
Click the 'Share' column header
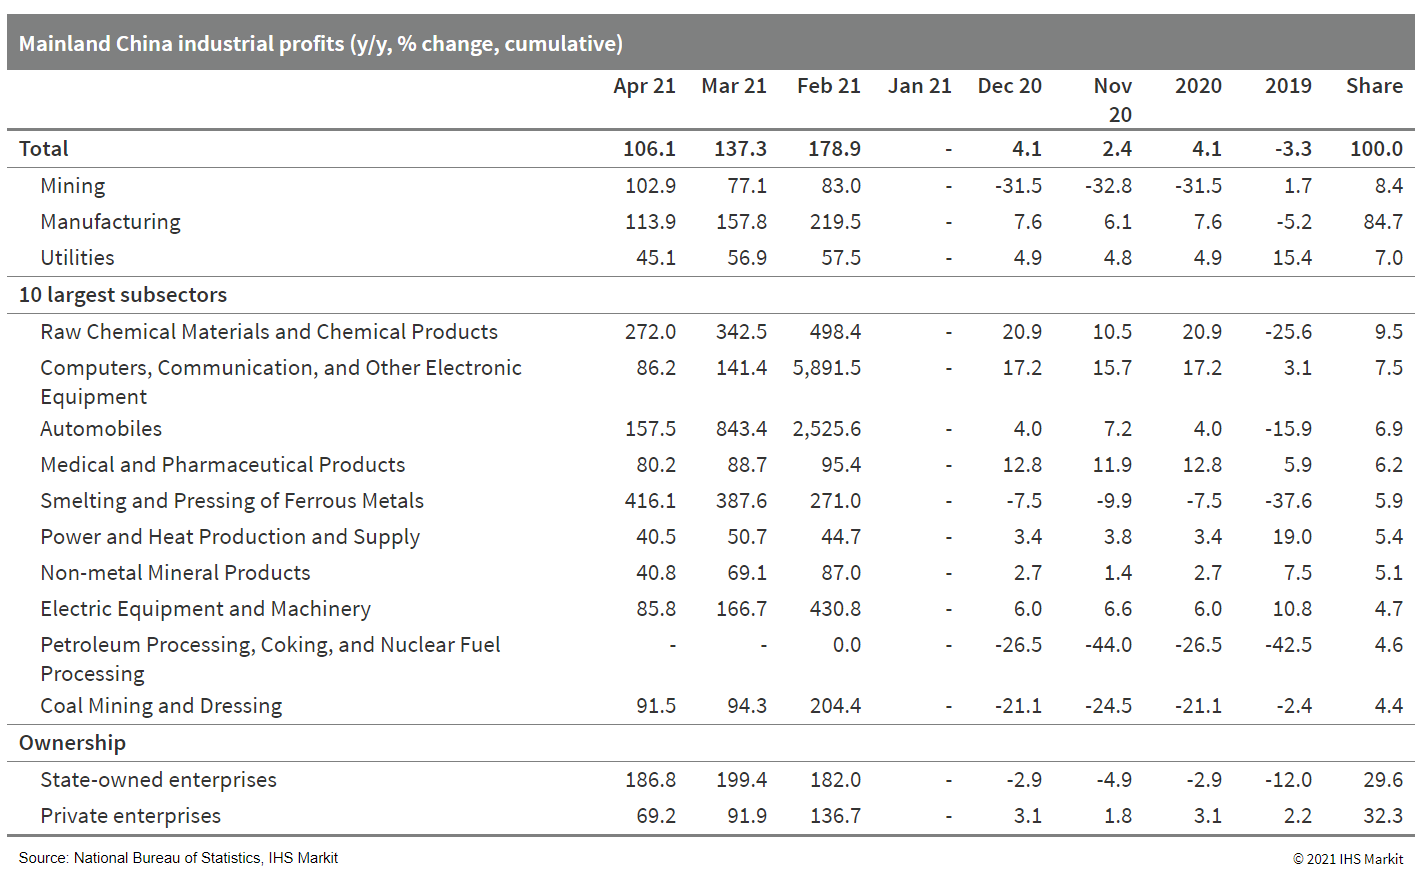click(1374, 86)
